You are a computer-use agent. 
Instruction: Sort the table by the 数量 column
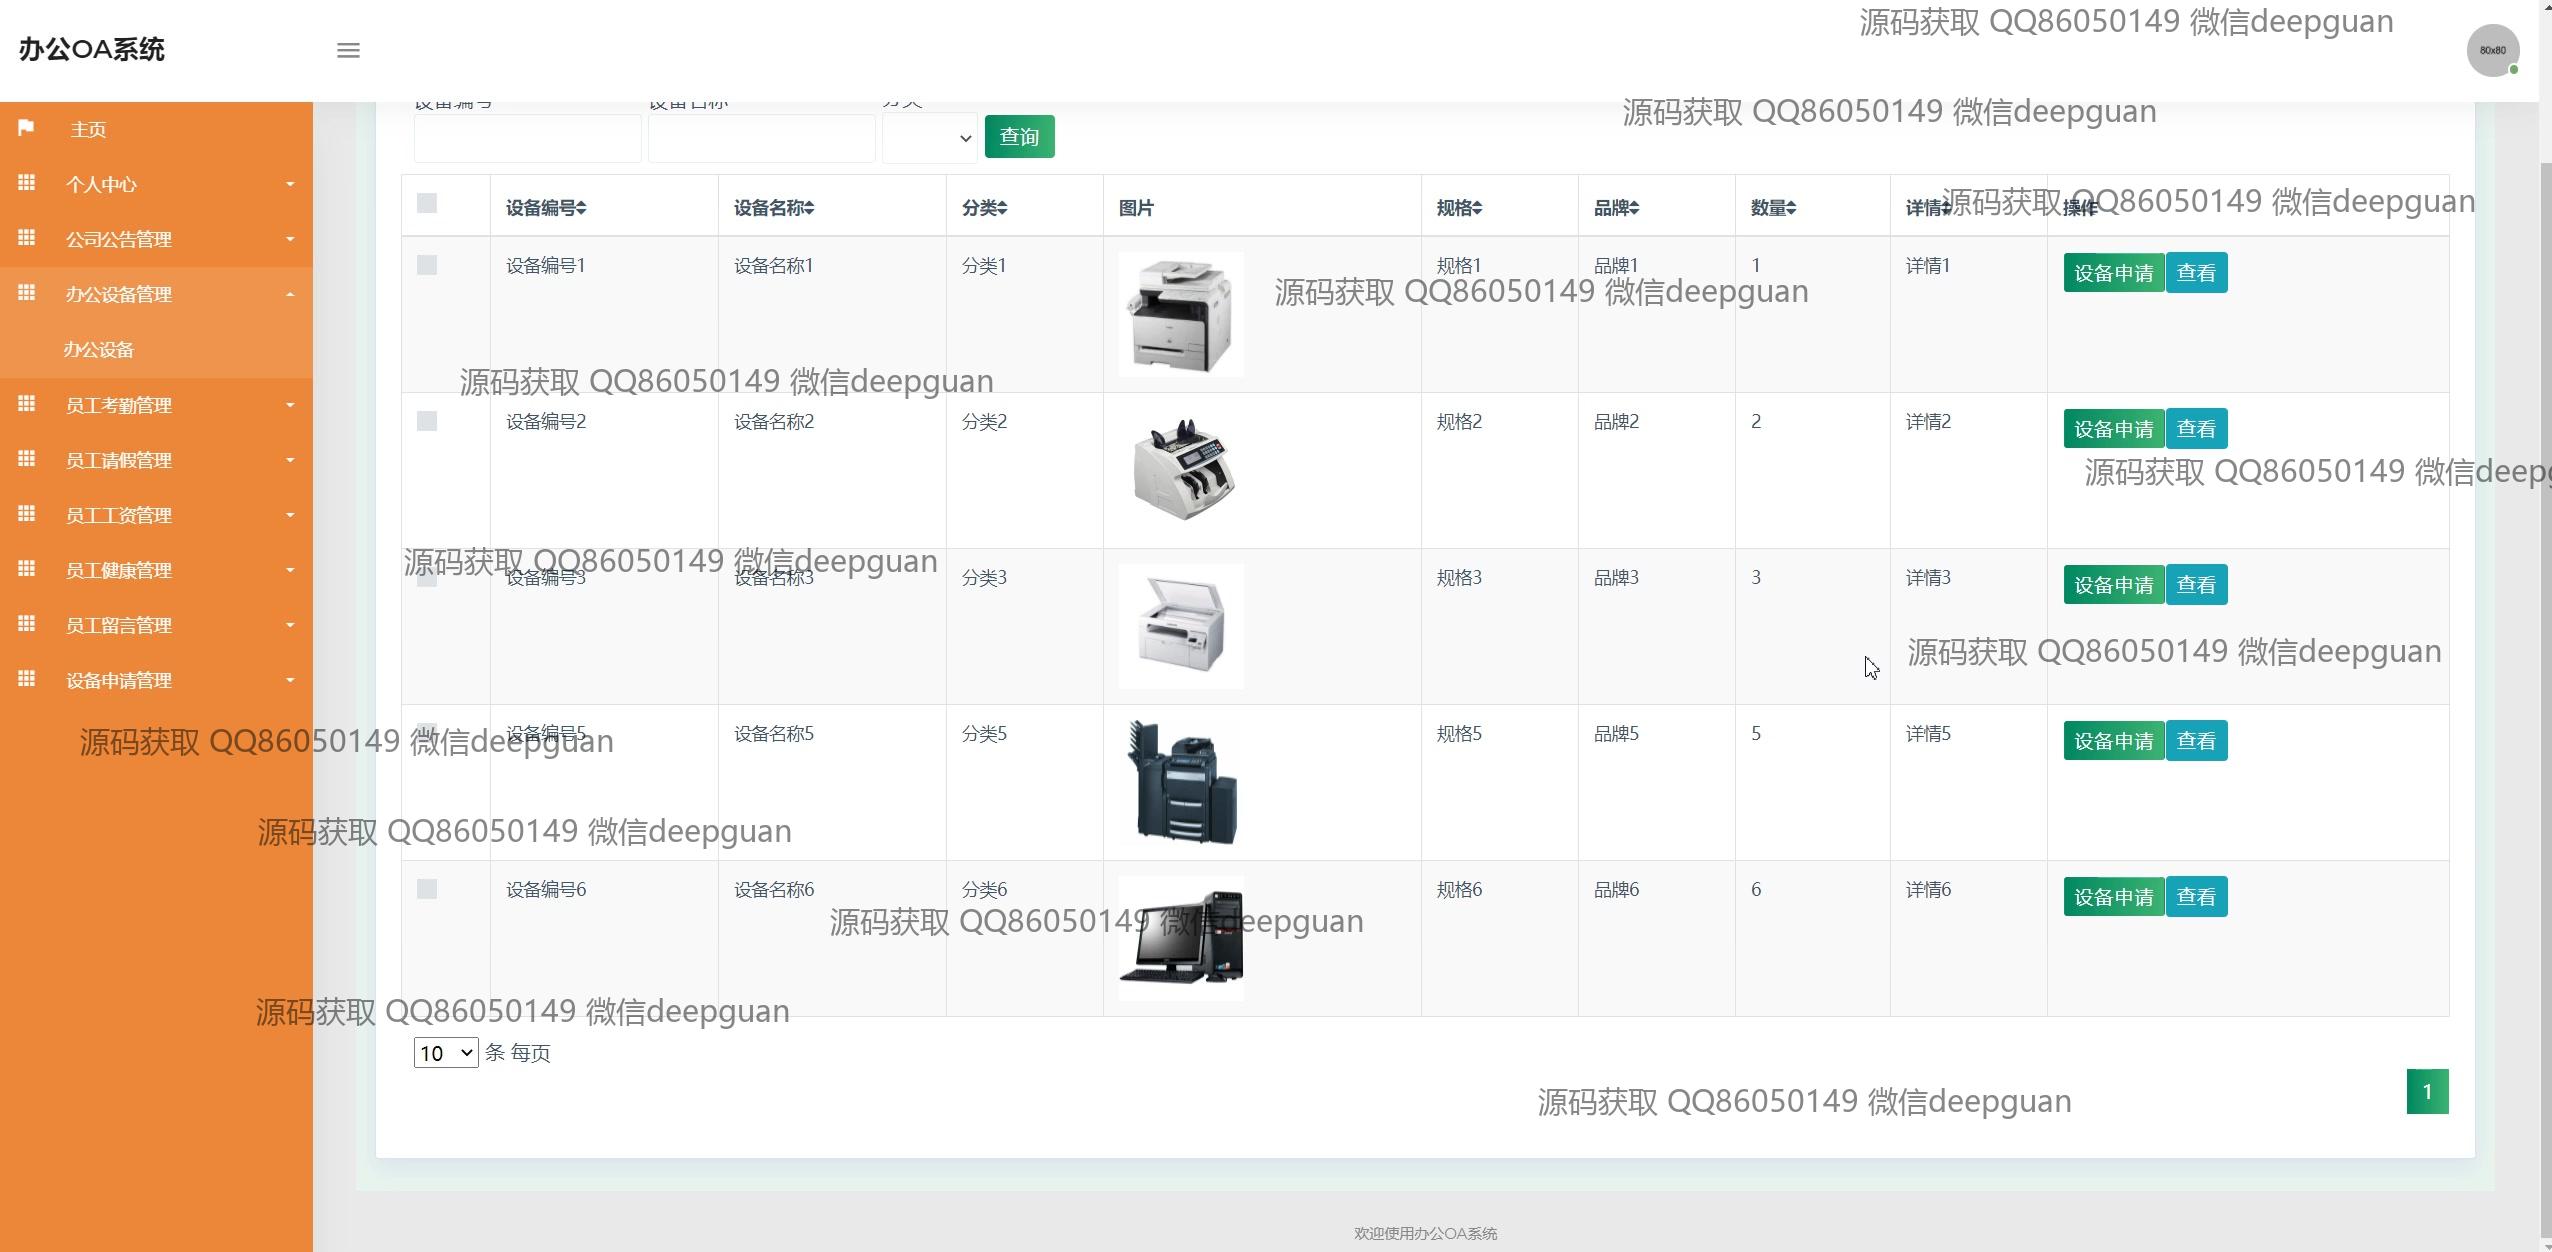coord(1773,208)
